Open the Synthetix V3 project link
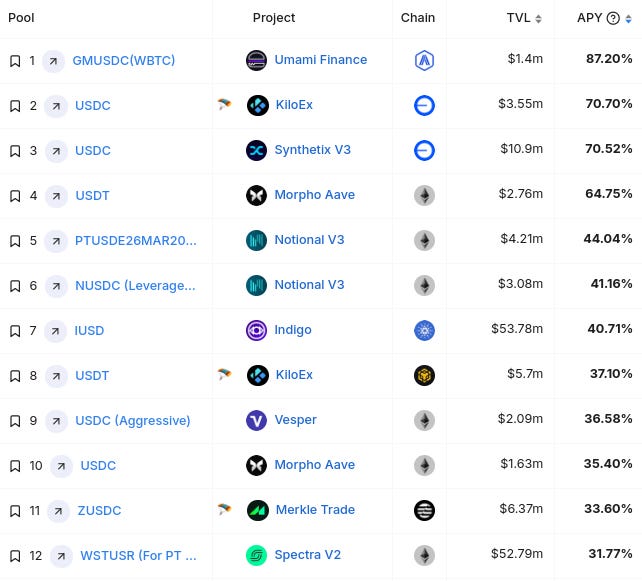The image size is (642, 581). pyautogui.click(x=312, y=150)
